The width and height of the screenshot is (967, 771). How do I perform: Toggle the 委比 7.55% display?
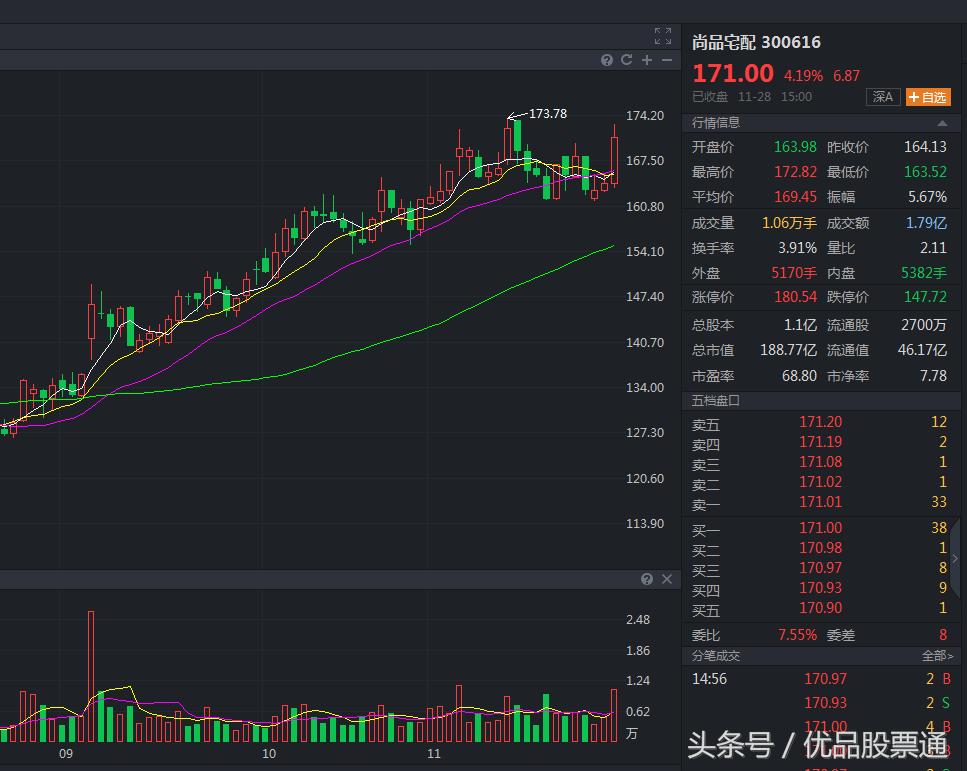click(x=795, y=634)
